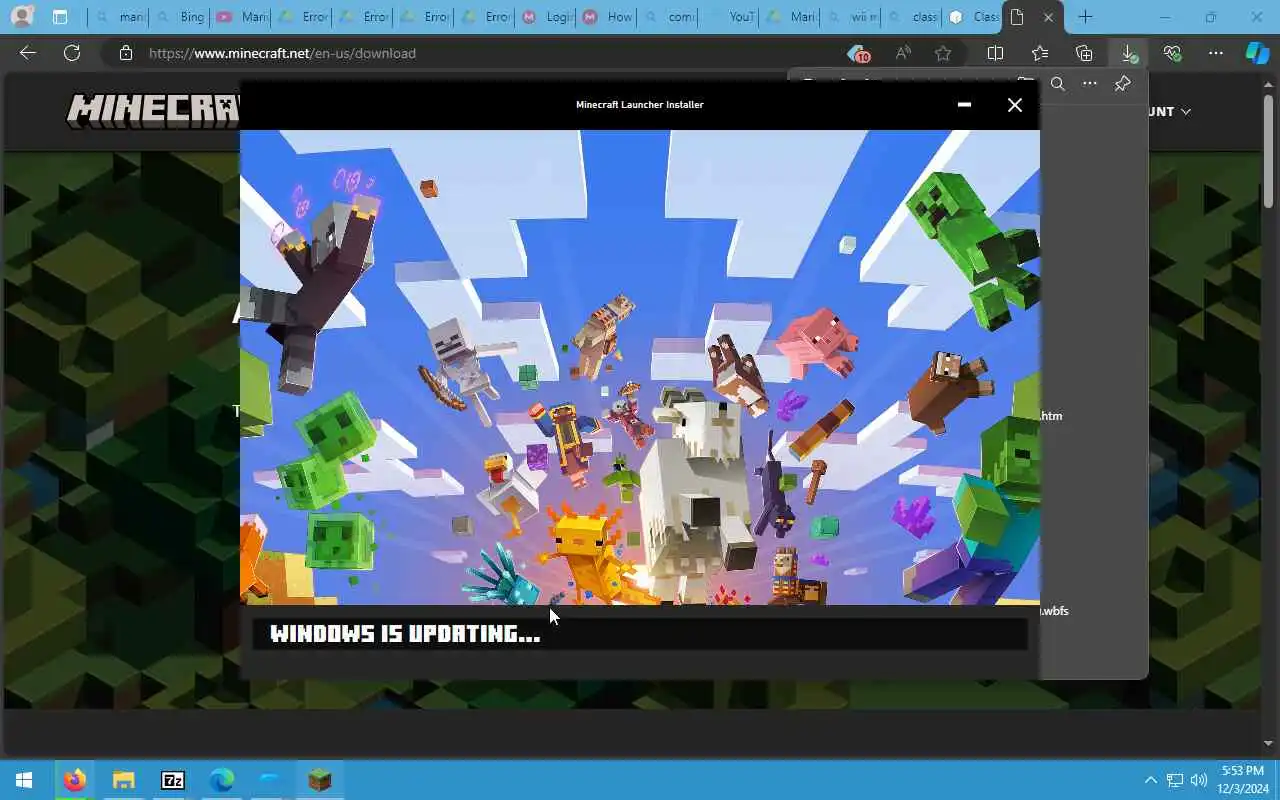Switch to the 'Class' tab with cube icon
The height and width of the screenshot is (800, 1280).
coord(972,17)
